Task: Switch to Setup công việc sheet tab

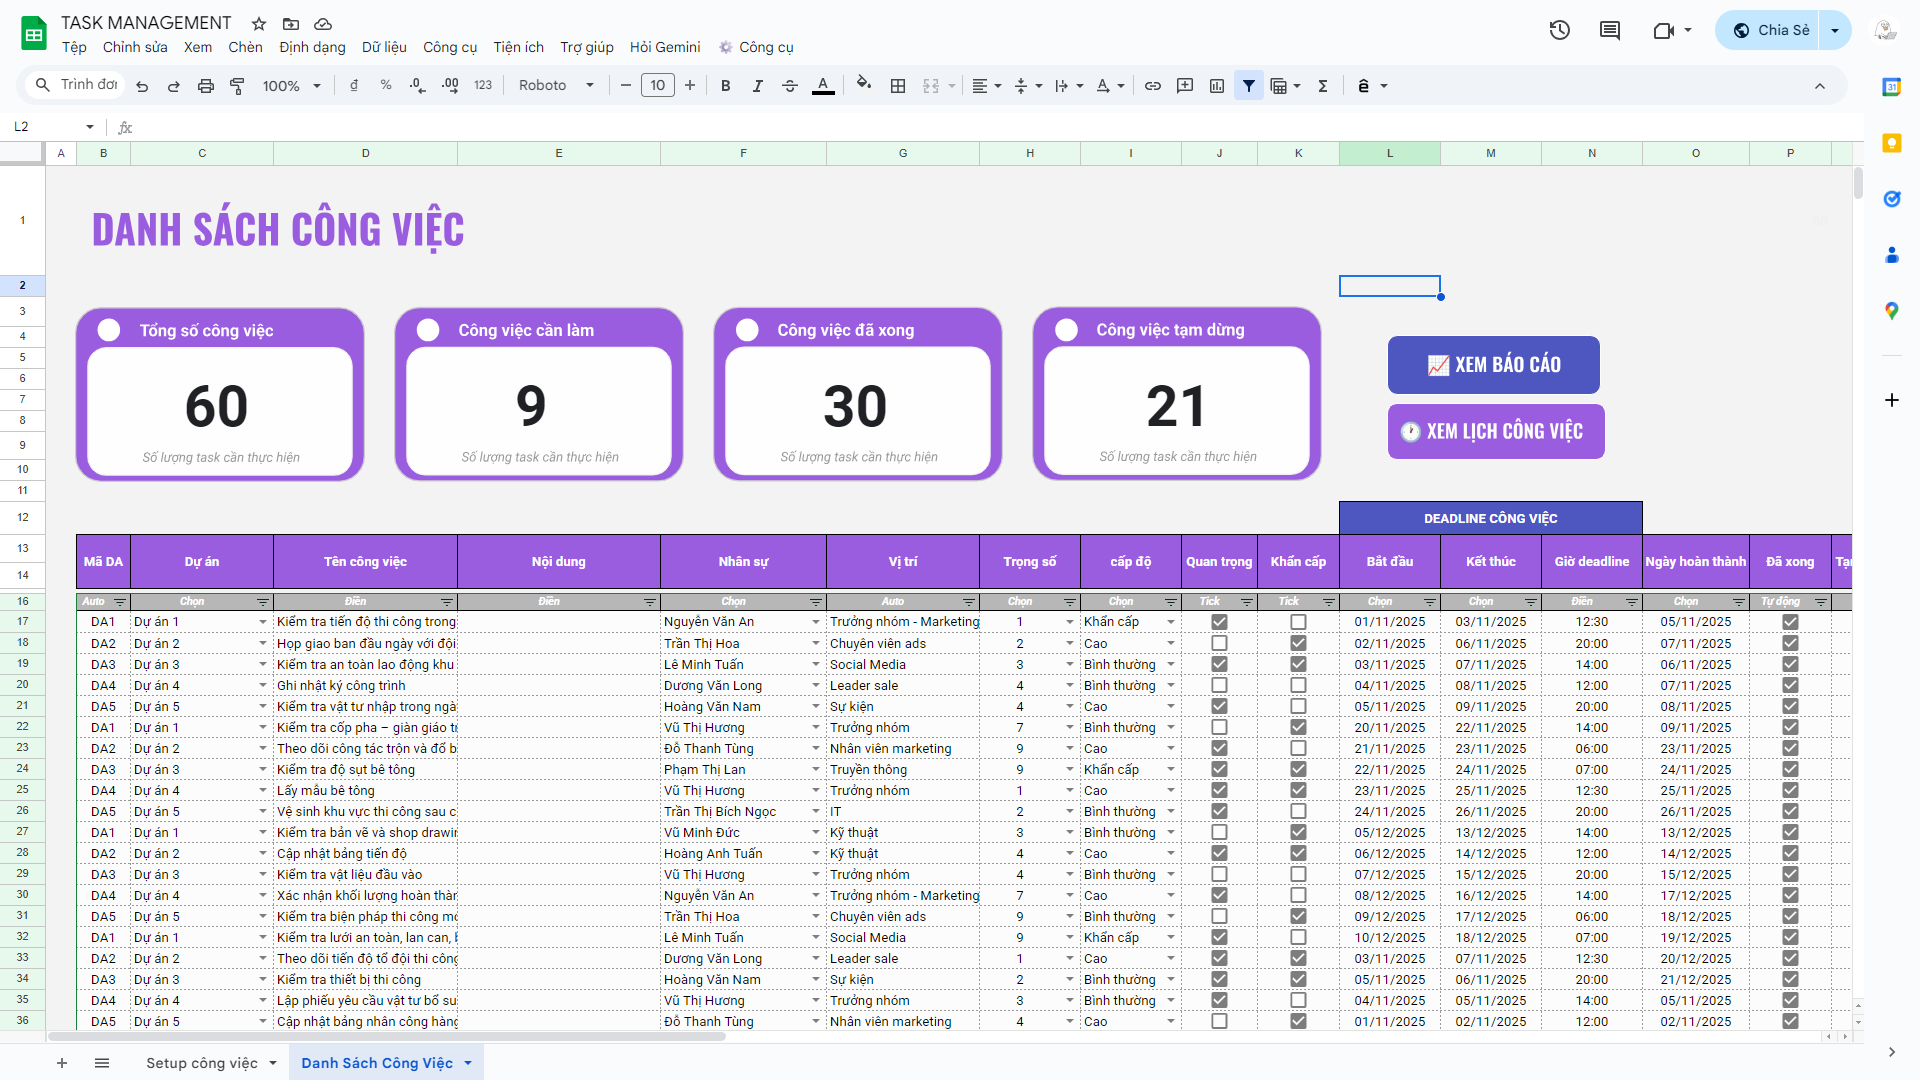Action: (202, 1063)
